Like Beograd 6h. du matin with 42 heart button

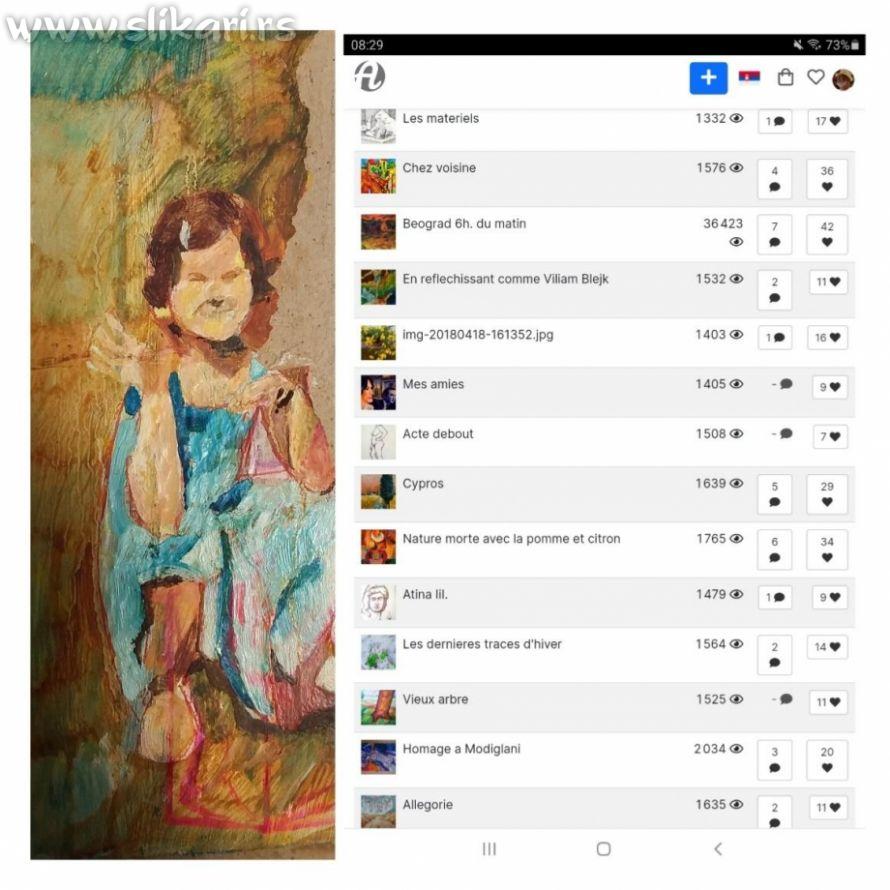(827, 234)
